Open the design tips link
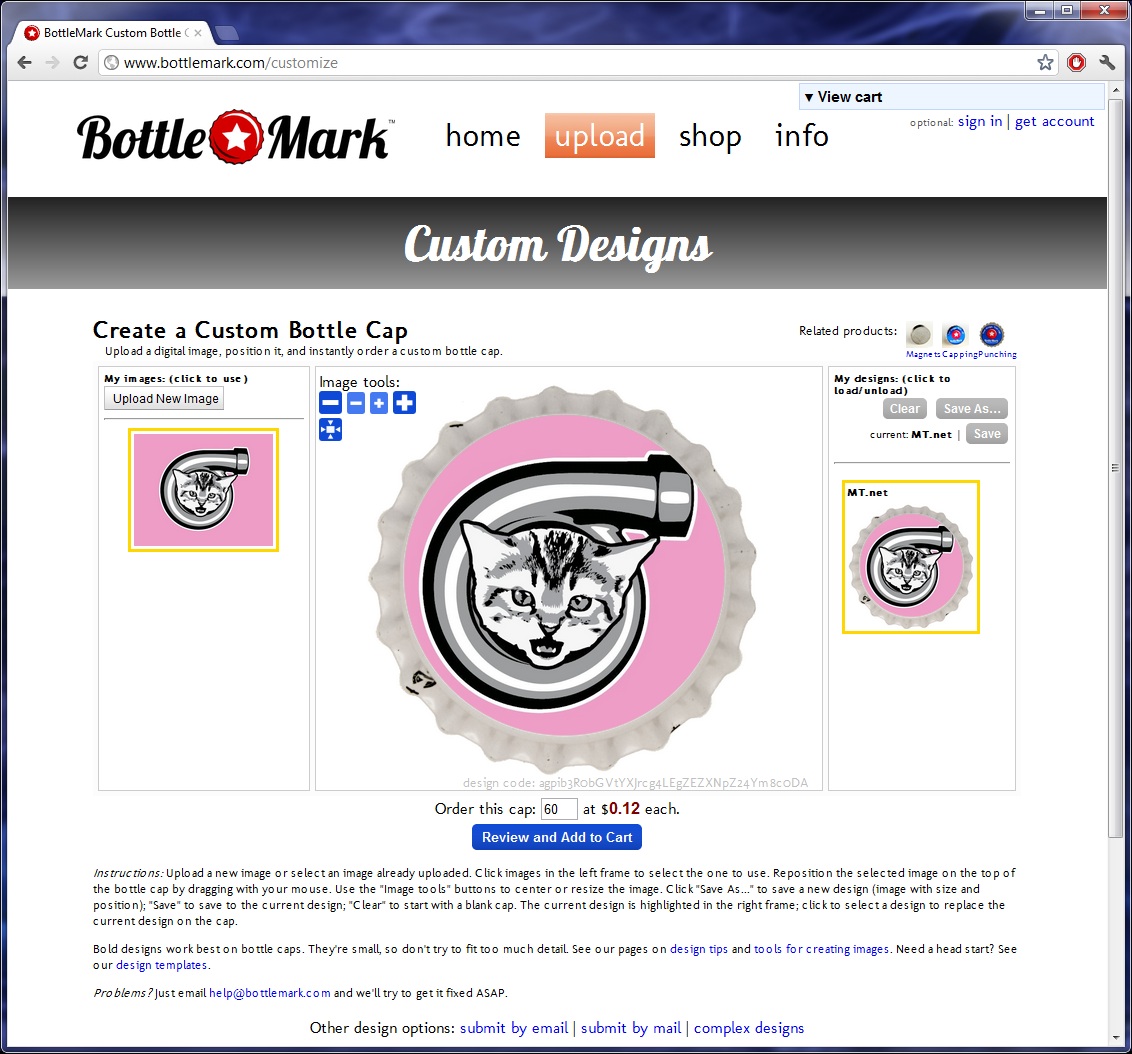 [698, 949]
